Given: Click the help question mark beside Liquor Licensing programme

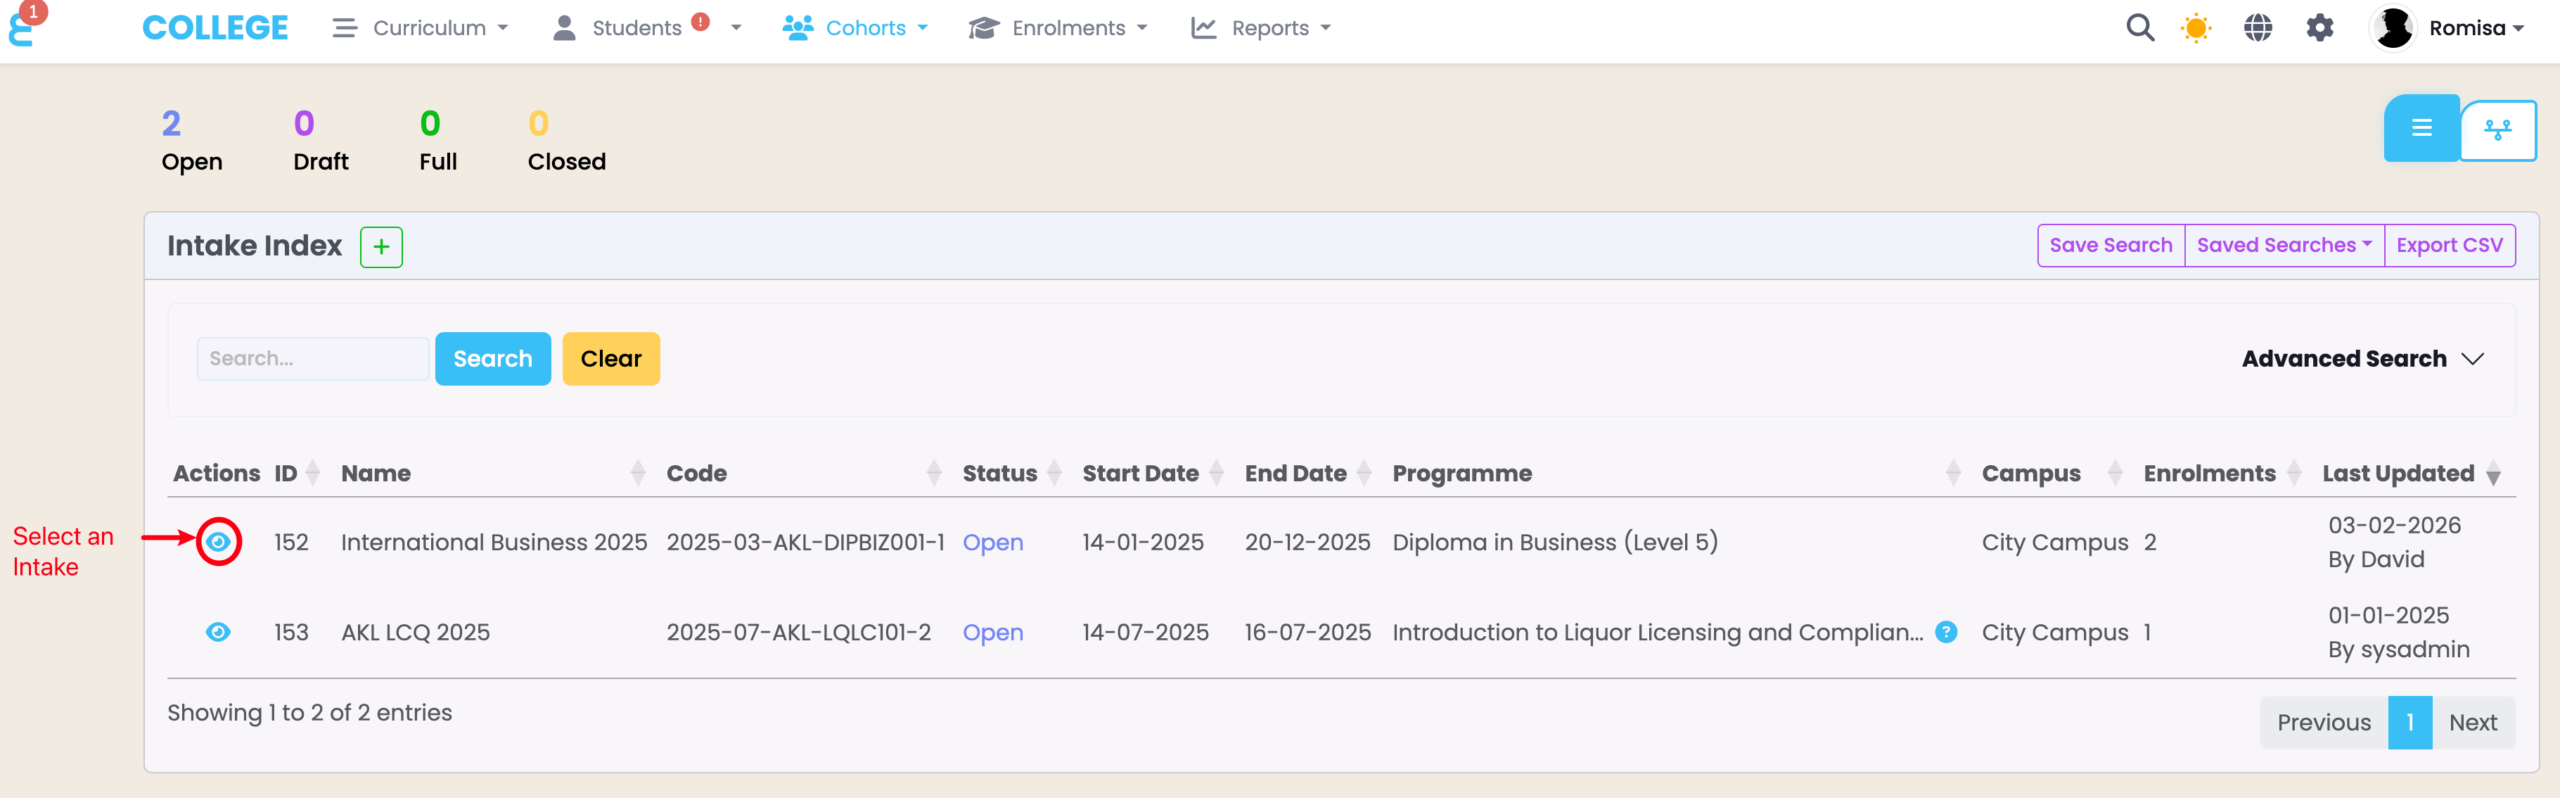Looking at the screenshot, I should [x=1945, y=632].
